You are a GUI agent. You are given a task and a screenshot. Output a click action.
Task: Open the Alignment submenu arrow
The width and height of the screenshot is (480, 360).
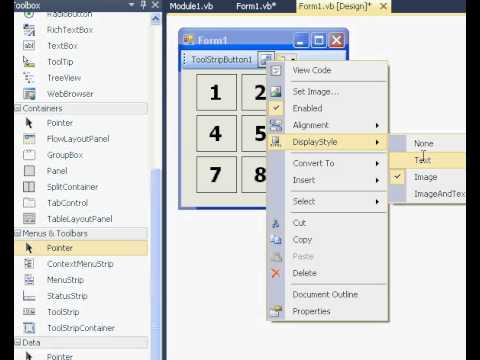[377, 125]
